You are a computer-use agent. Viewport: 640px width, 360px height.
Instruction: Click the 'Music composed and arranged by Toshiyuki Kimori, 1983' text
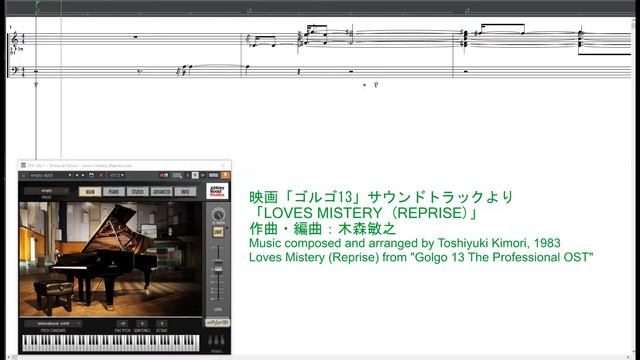[x=404, y=243]
